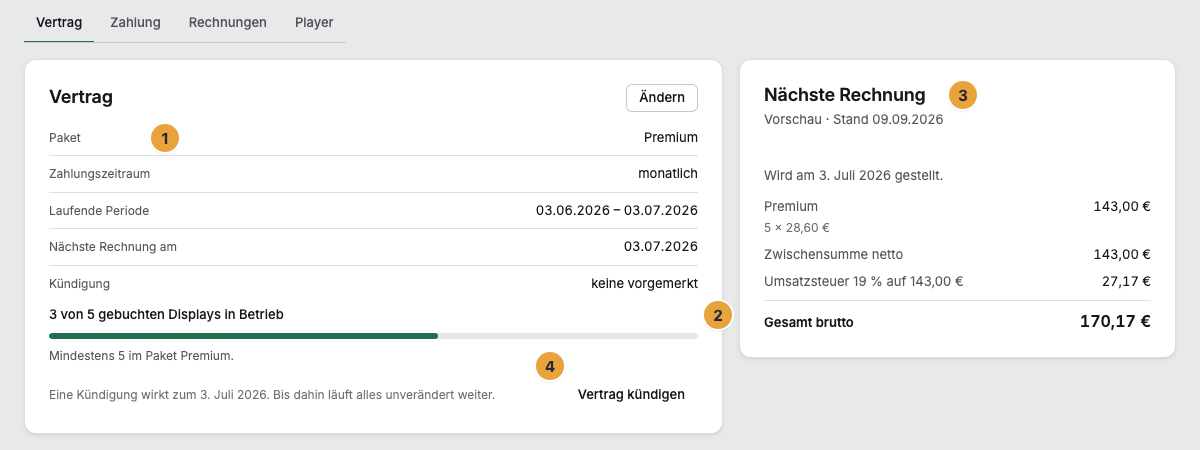Click the 'Zahlungszeitraum' row label
This screenshot has width=1200, height=450.
pos(100,174)
